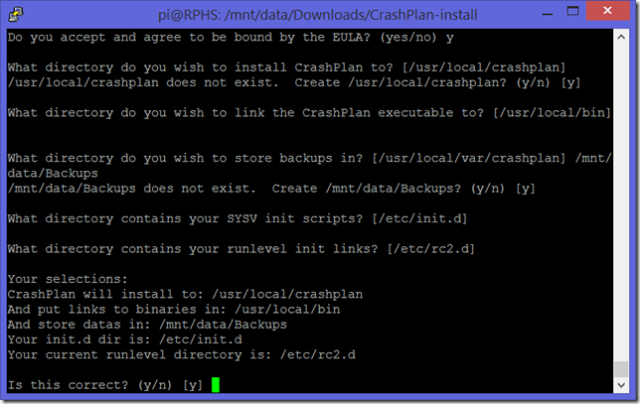
Task: Click the PuTTY icon in the title bar
Action: tap(18, 15)
